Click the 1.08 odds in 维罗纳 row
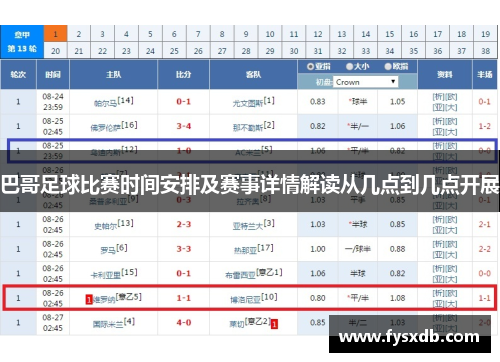The image size is (500, 362). (x=397, y=298)
